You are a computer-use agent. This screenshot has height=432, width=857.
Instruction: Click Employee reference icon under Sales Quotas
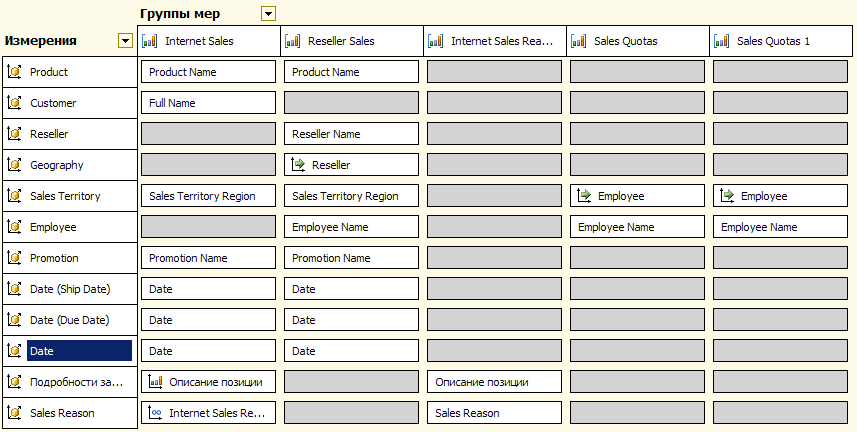pos(584,196)
